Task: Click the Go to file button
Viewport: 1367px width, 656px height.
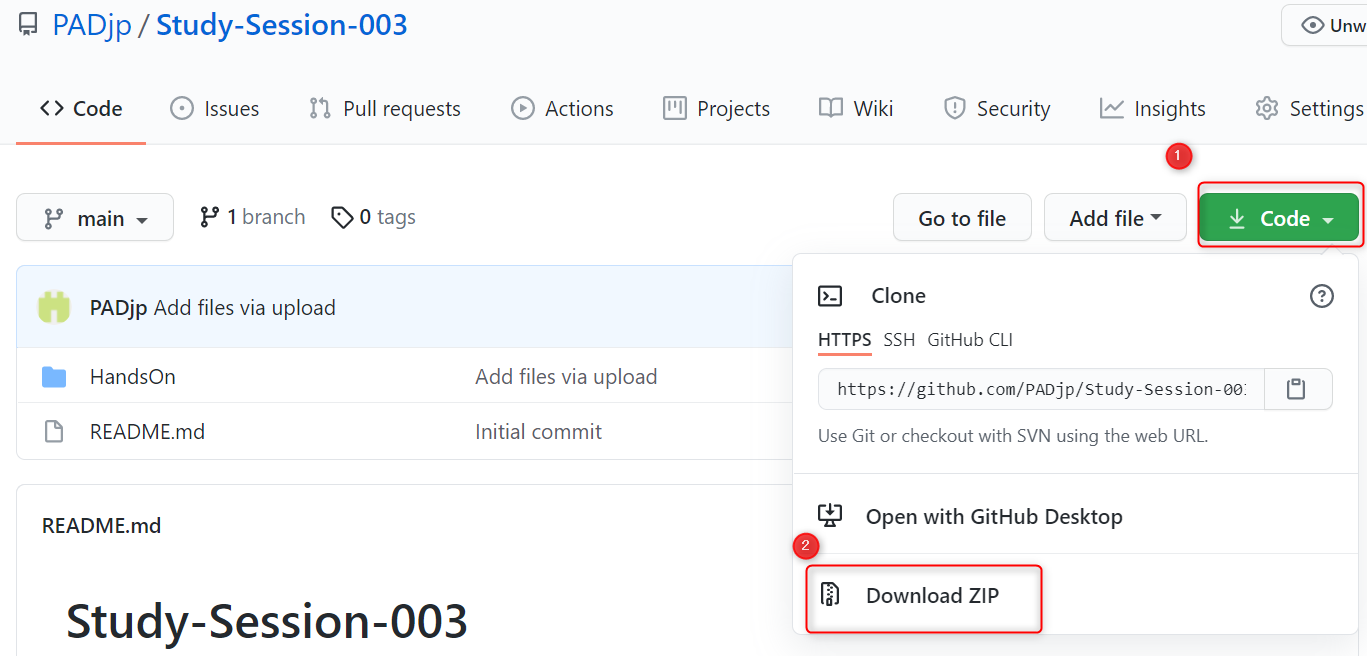Action: click(x=961, y=217)
